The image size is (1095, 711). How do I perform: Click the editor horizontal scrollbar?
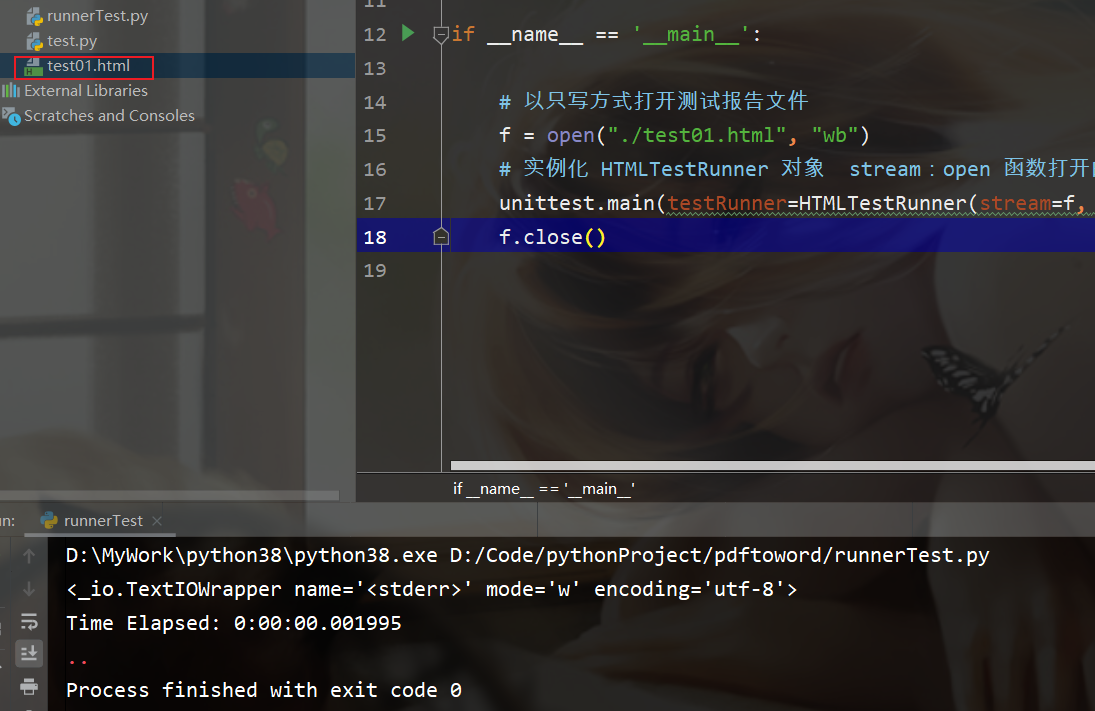coord(772,465)
